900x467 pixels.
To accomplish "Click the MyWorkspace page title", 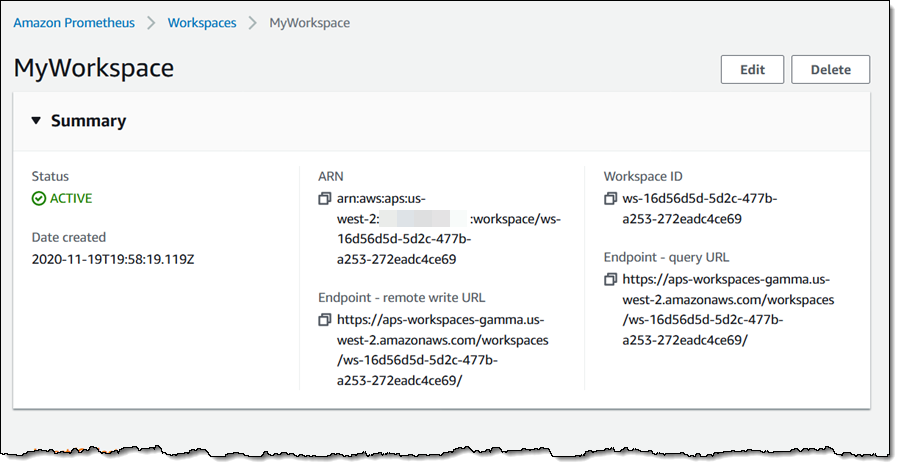I will (94, 68).
